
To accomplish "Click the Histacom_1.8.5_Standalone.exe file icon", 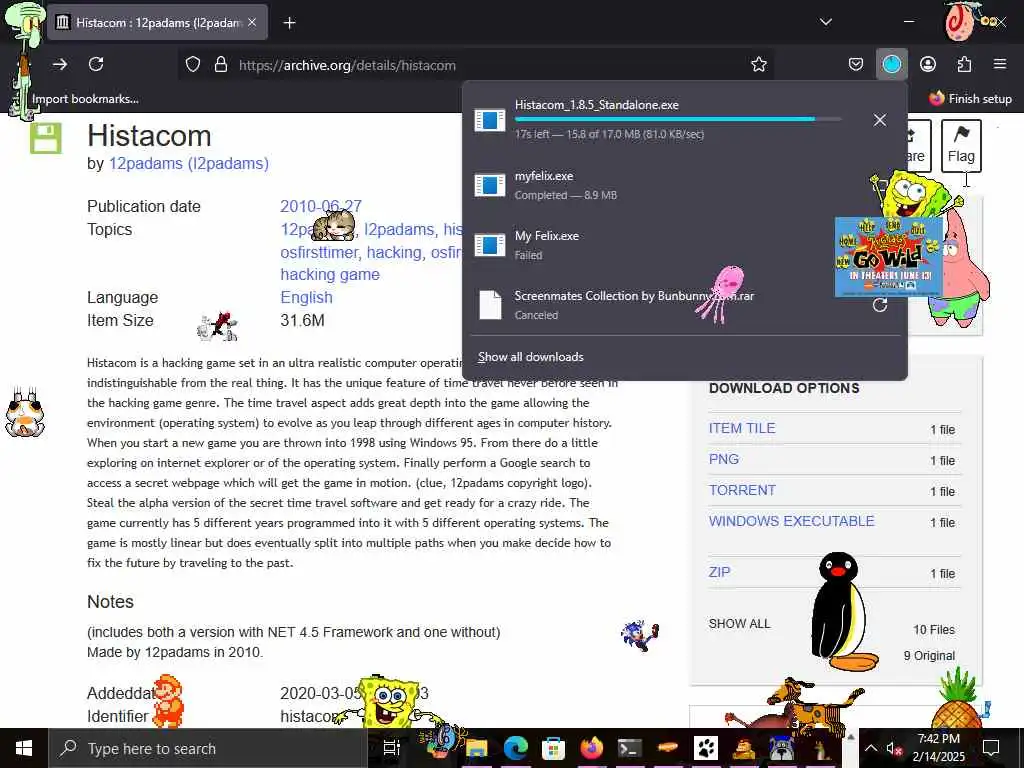I will (490, 120).
